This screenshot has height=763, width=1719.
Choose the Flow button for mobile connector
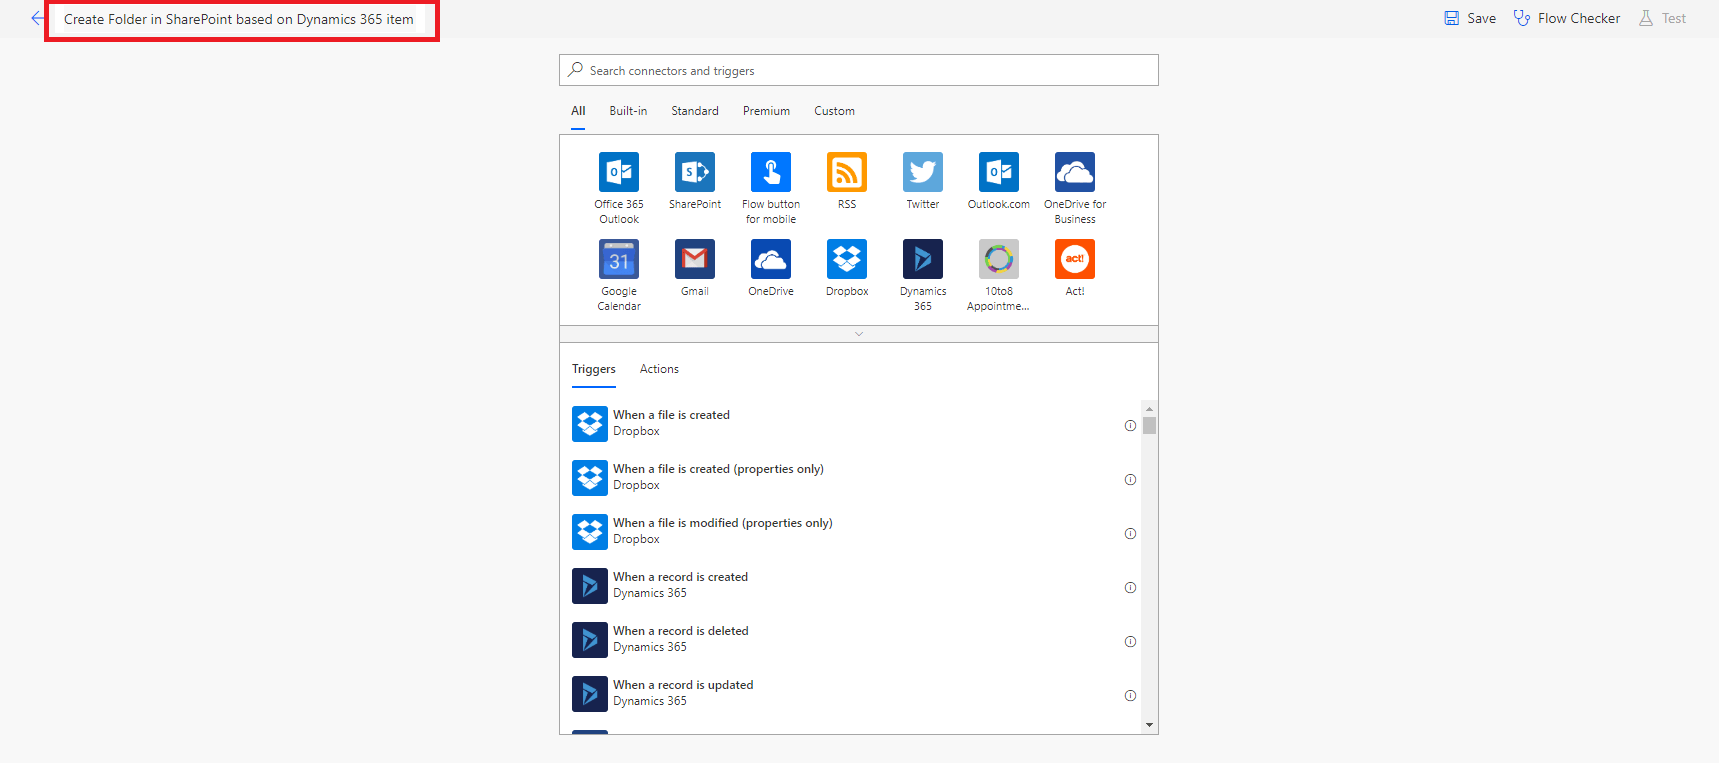771,172
